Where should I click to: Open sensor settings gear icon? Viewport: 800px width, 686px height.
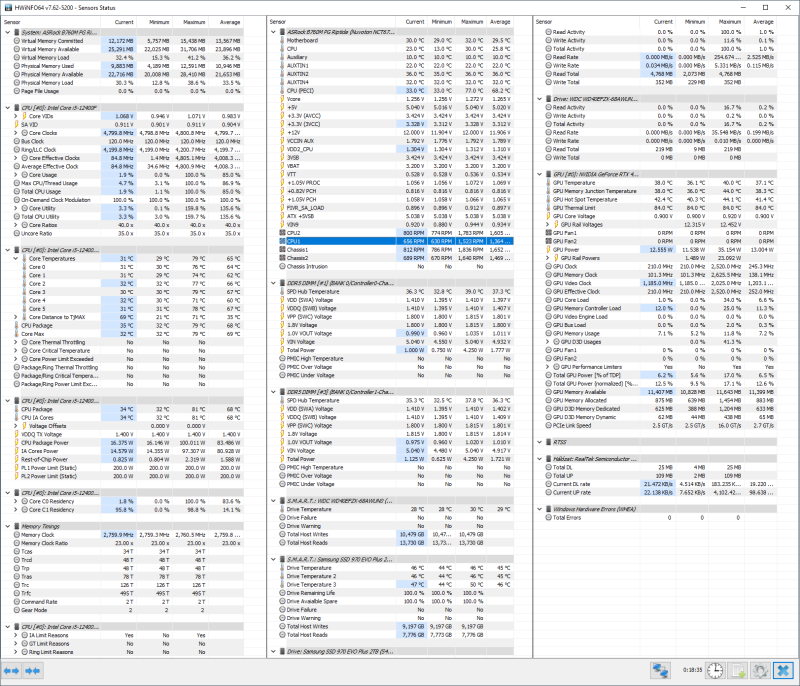pyautogui.click(x=760, y=671)
